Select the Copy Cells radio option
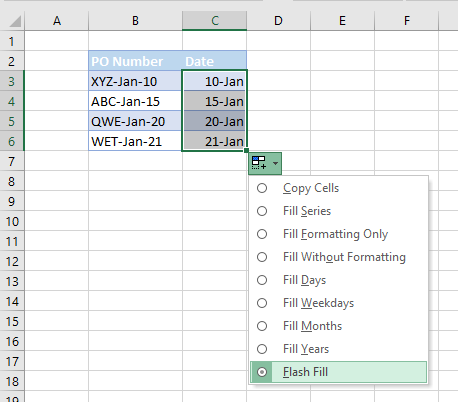This screenshot has height=402, width=458. point(338,188)
